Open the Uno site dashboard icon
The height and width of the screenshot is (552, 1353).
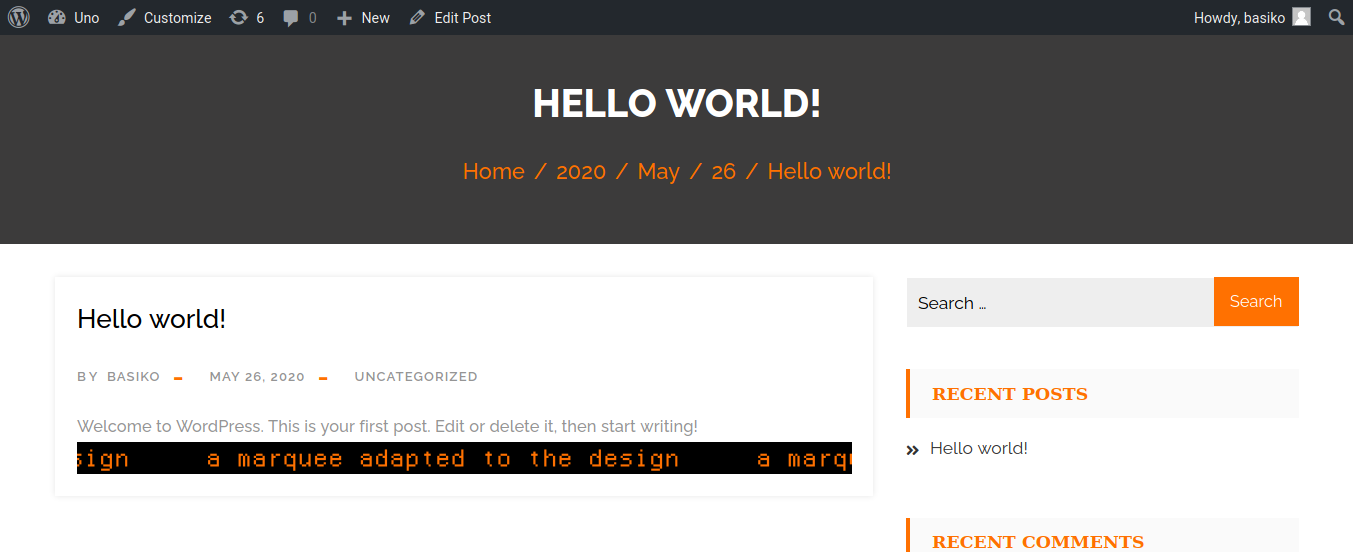[56, 17]
